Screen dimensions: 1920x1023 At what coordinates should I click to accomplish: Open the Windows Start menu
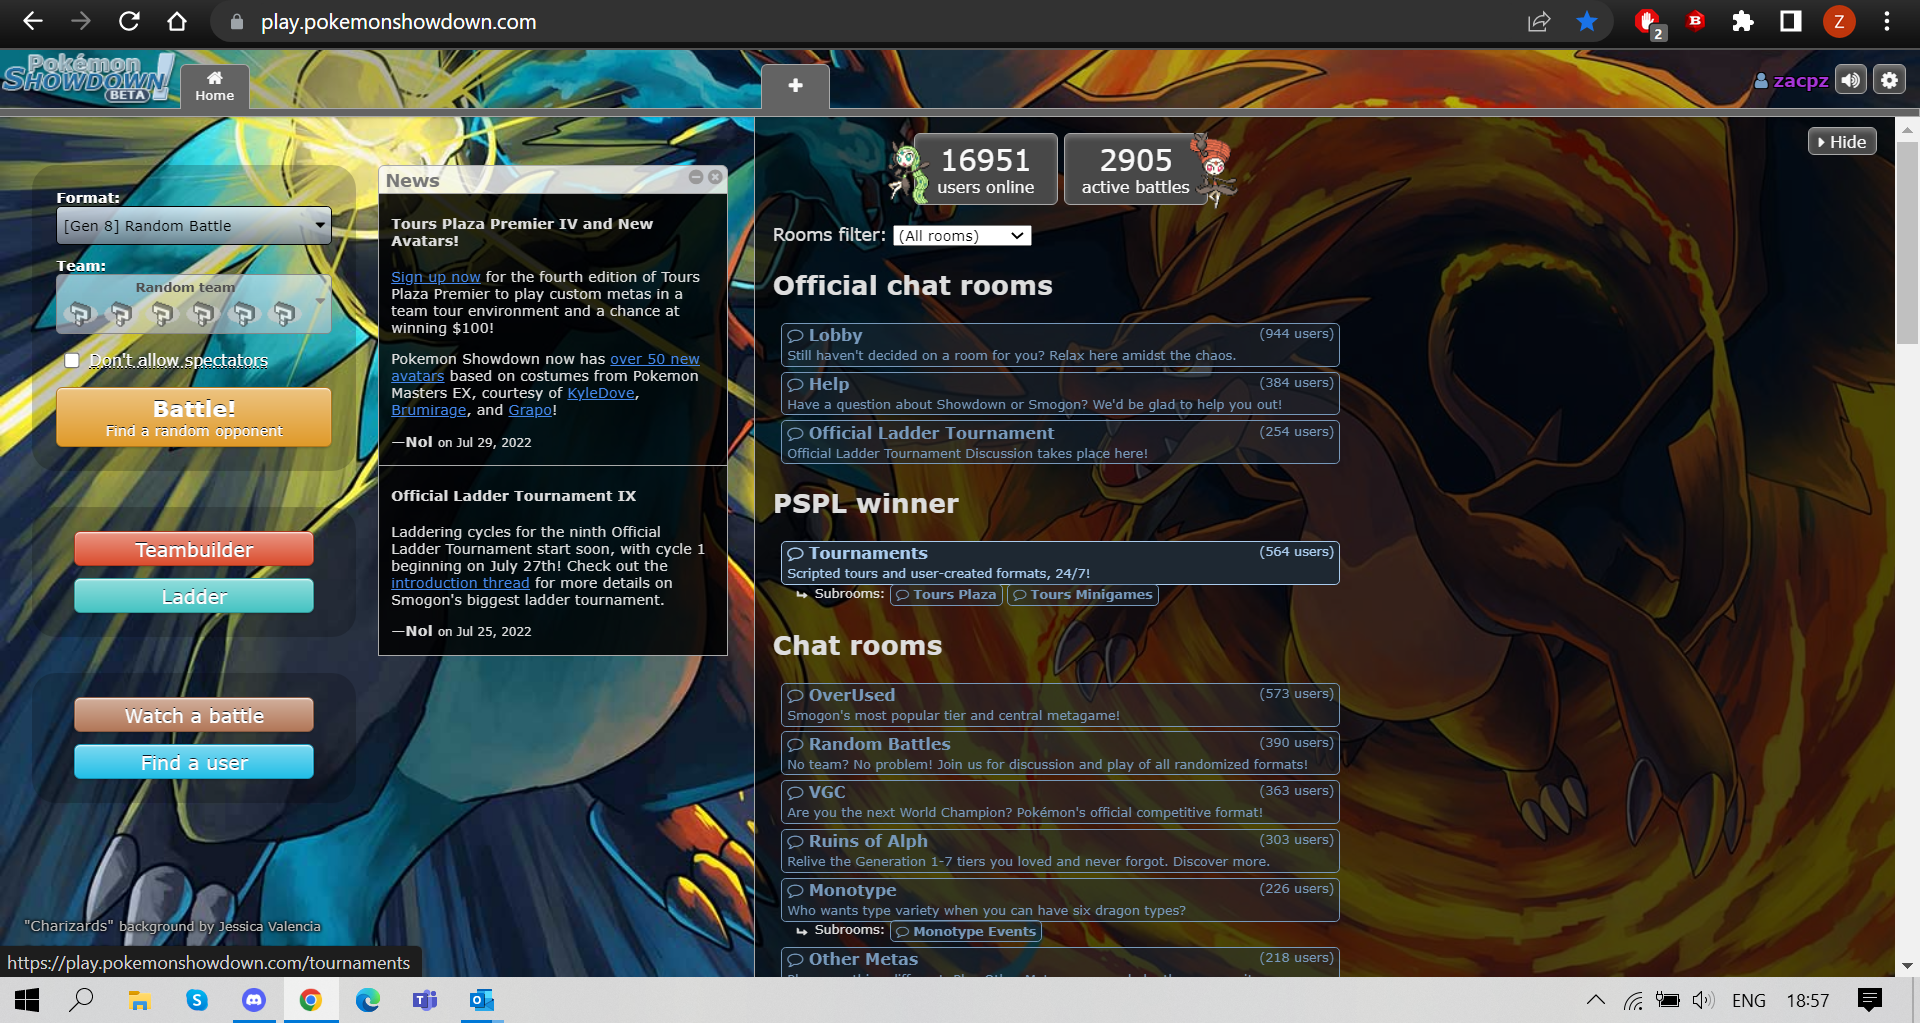click(27, 1000)
